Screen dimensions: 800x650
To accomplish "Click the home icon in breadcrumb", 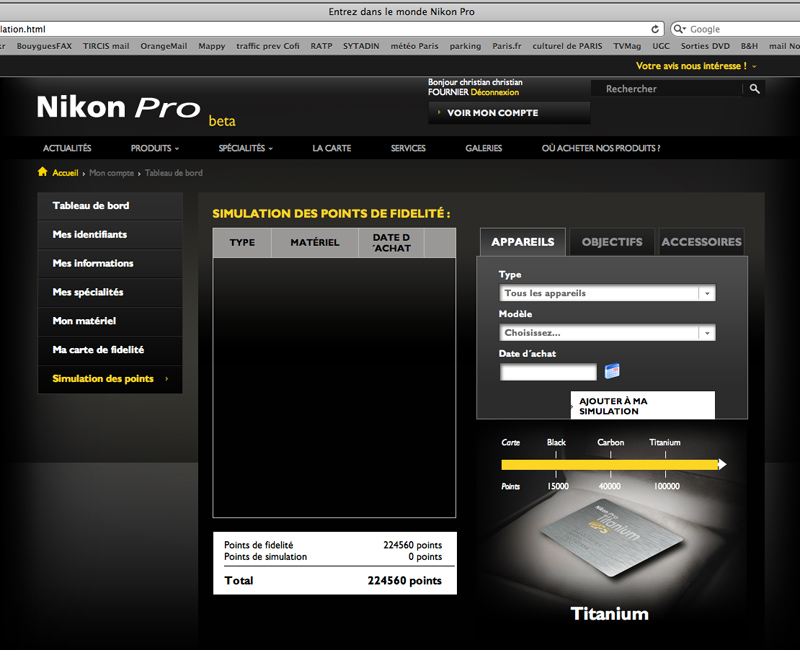I will [x=42, y=172].
